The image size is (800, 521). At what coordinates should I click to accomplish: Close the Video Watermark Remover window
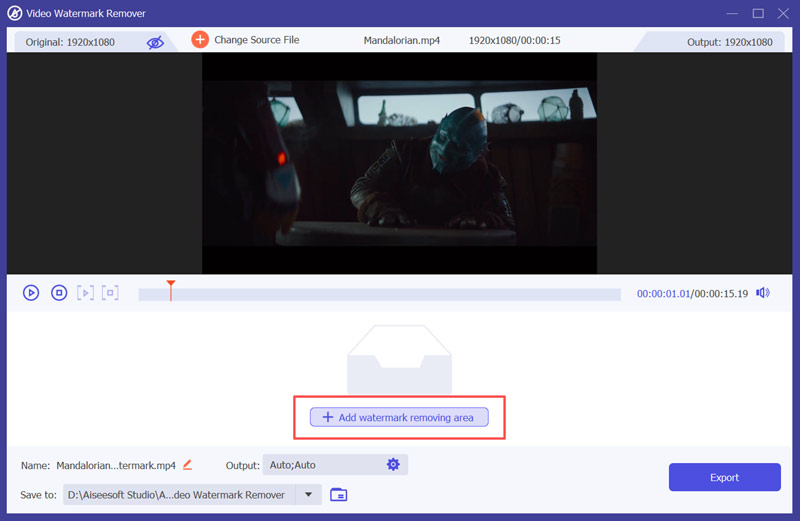coord(783,13)
